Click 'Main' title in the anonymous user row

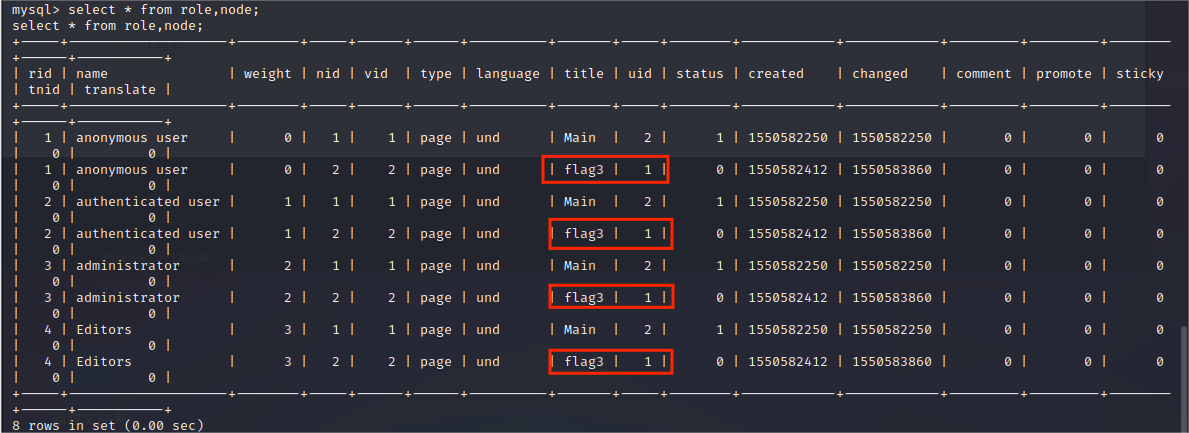point(580,138)
